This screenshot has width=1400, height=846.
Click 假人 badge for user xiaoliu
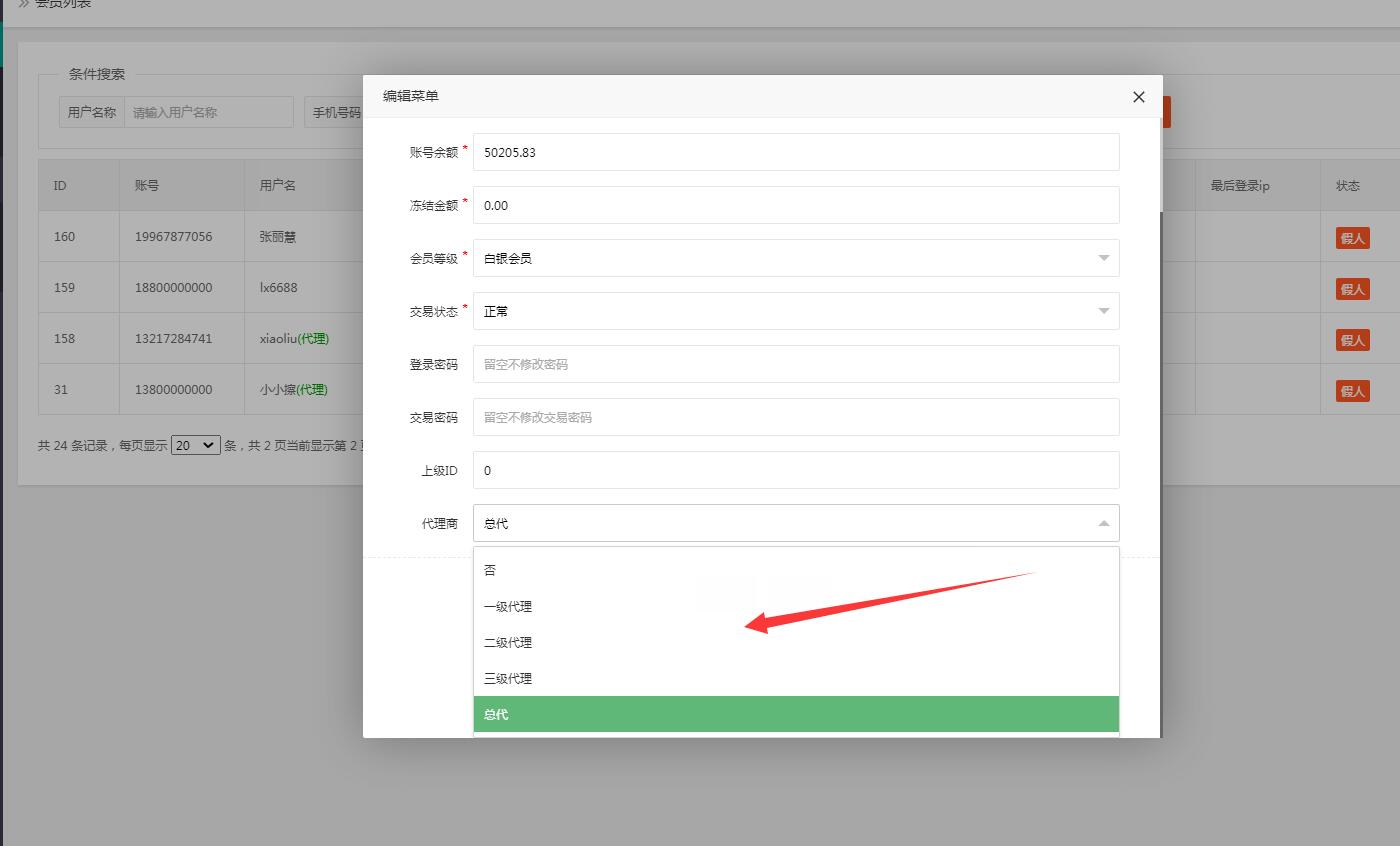(x=1352, y=340)
